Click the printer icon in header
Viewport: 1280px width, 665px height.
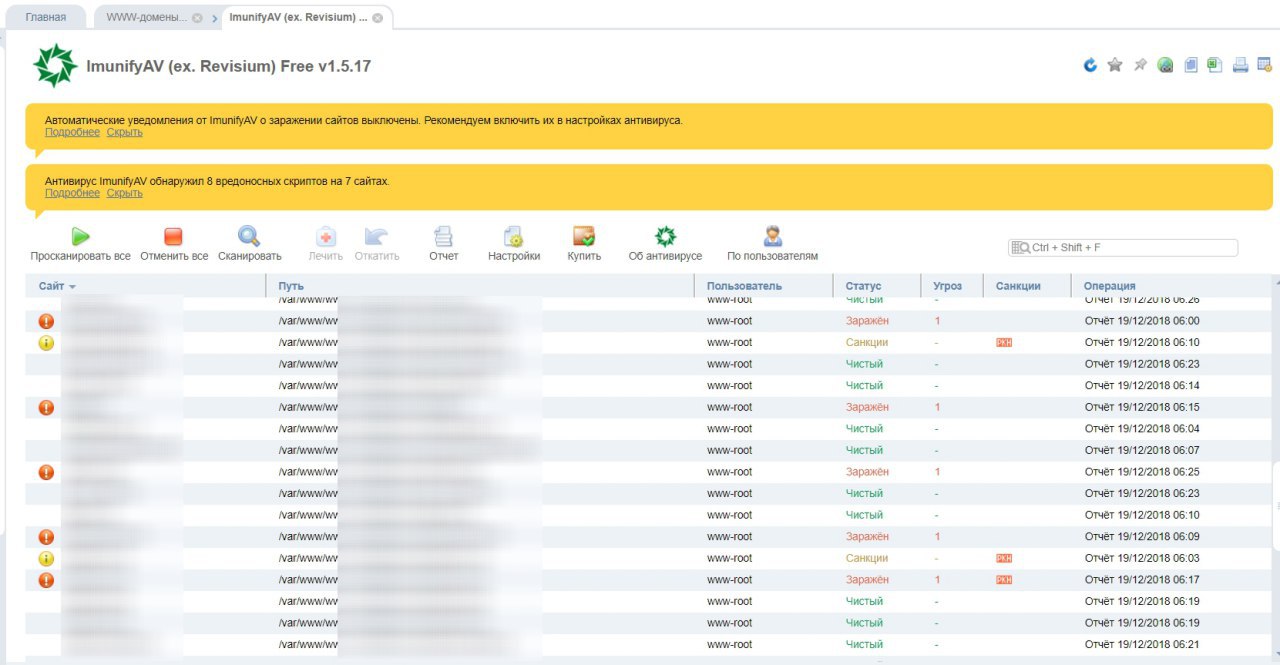(x=1240, y=65)
